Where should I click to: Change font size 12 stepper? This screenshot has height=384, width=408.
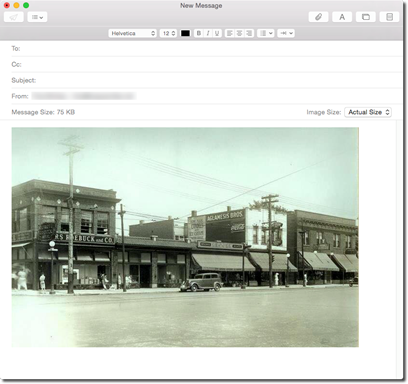point(168,33)
